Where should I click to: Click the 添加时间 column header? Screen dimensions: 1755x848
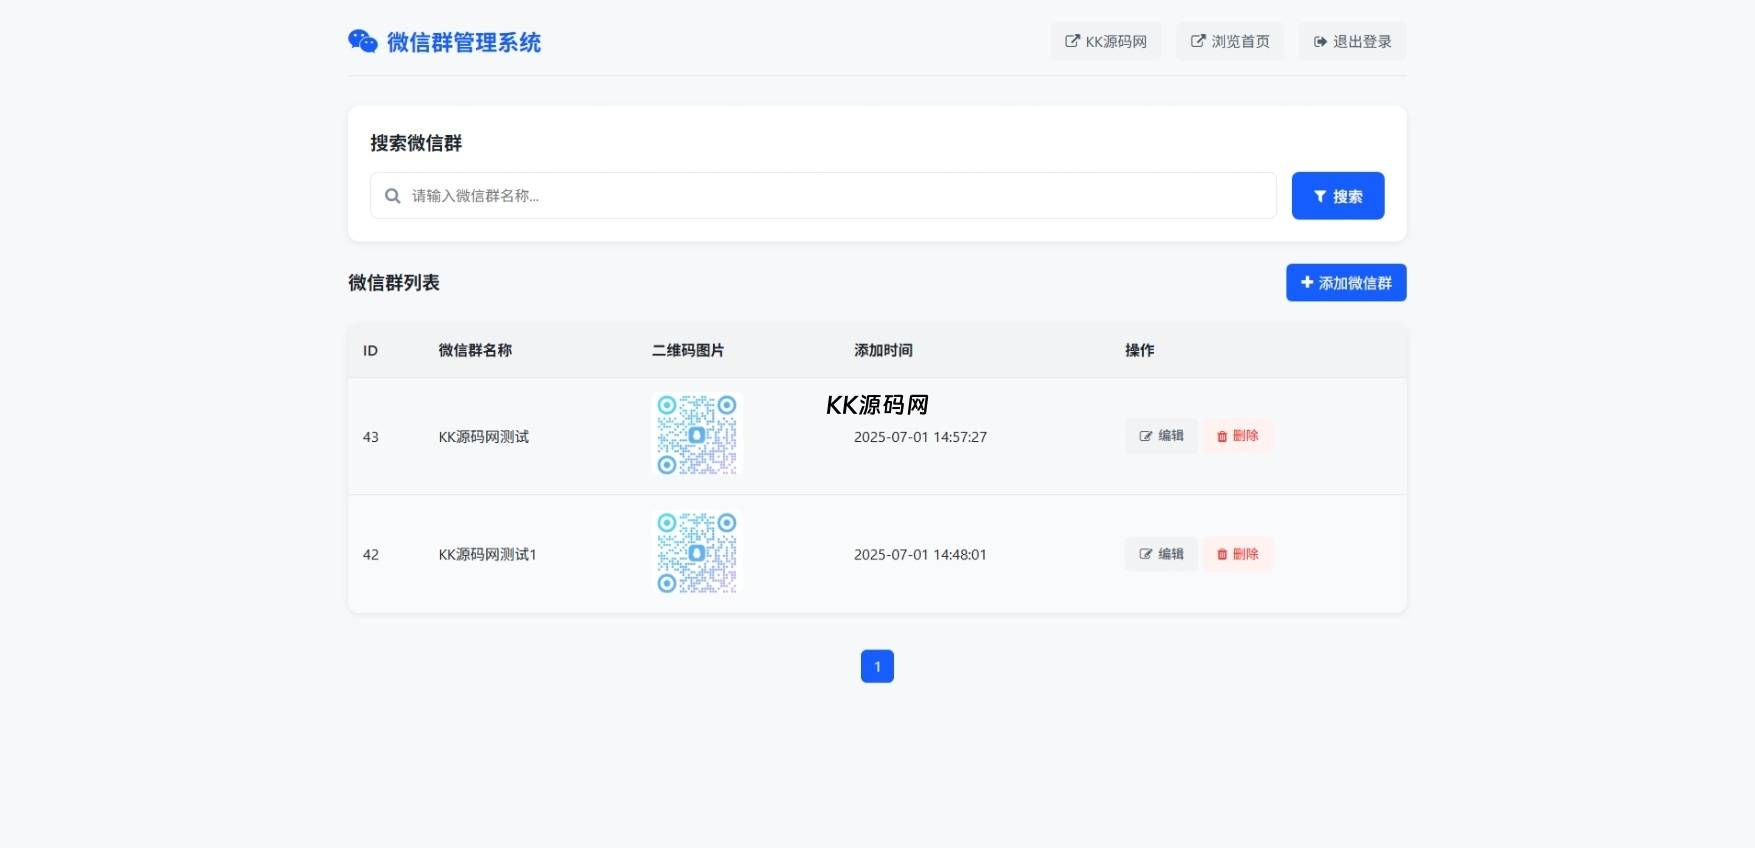(x=883, y=350)
